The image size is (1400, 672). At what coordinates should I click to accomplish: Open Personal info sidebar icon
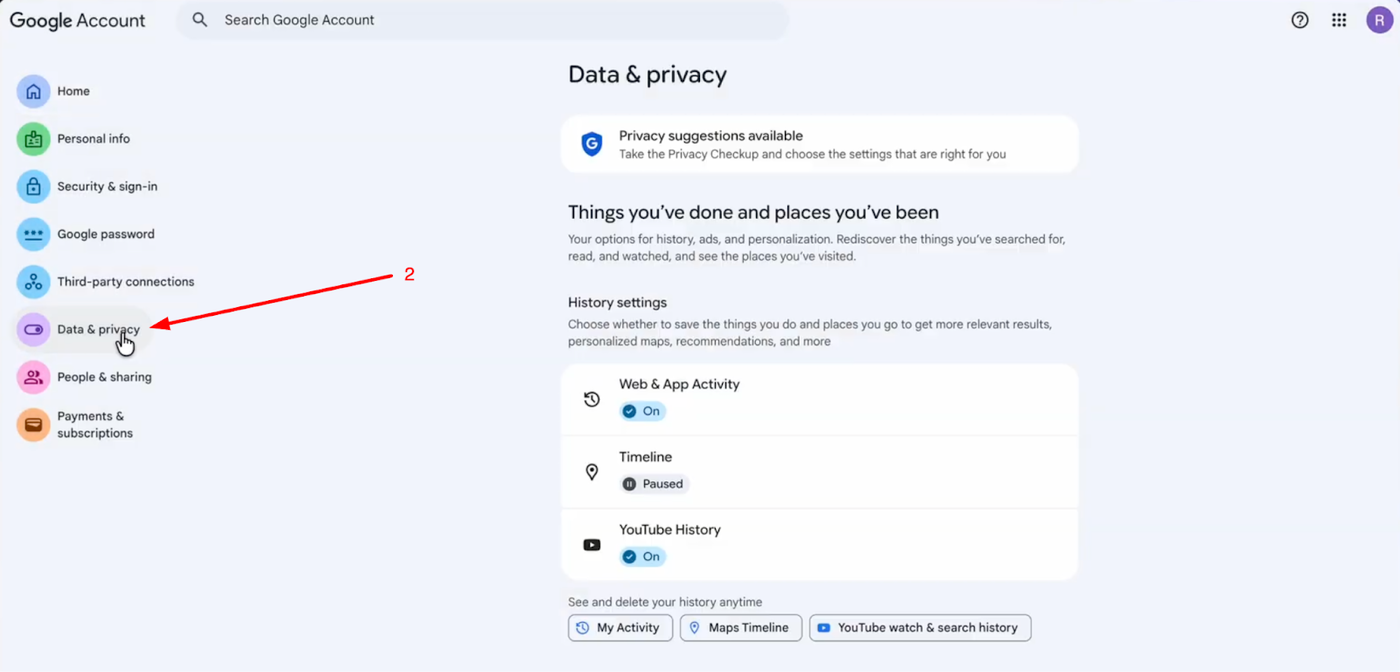coord(33,139)
